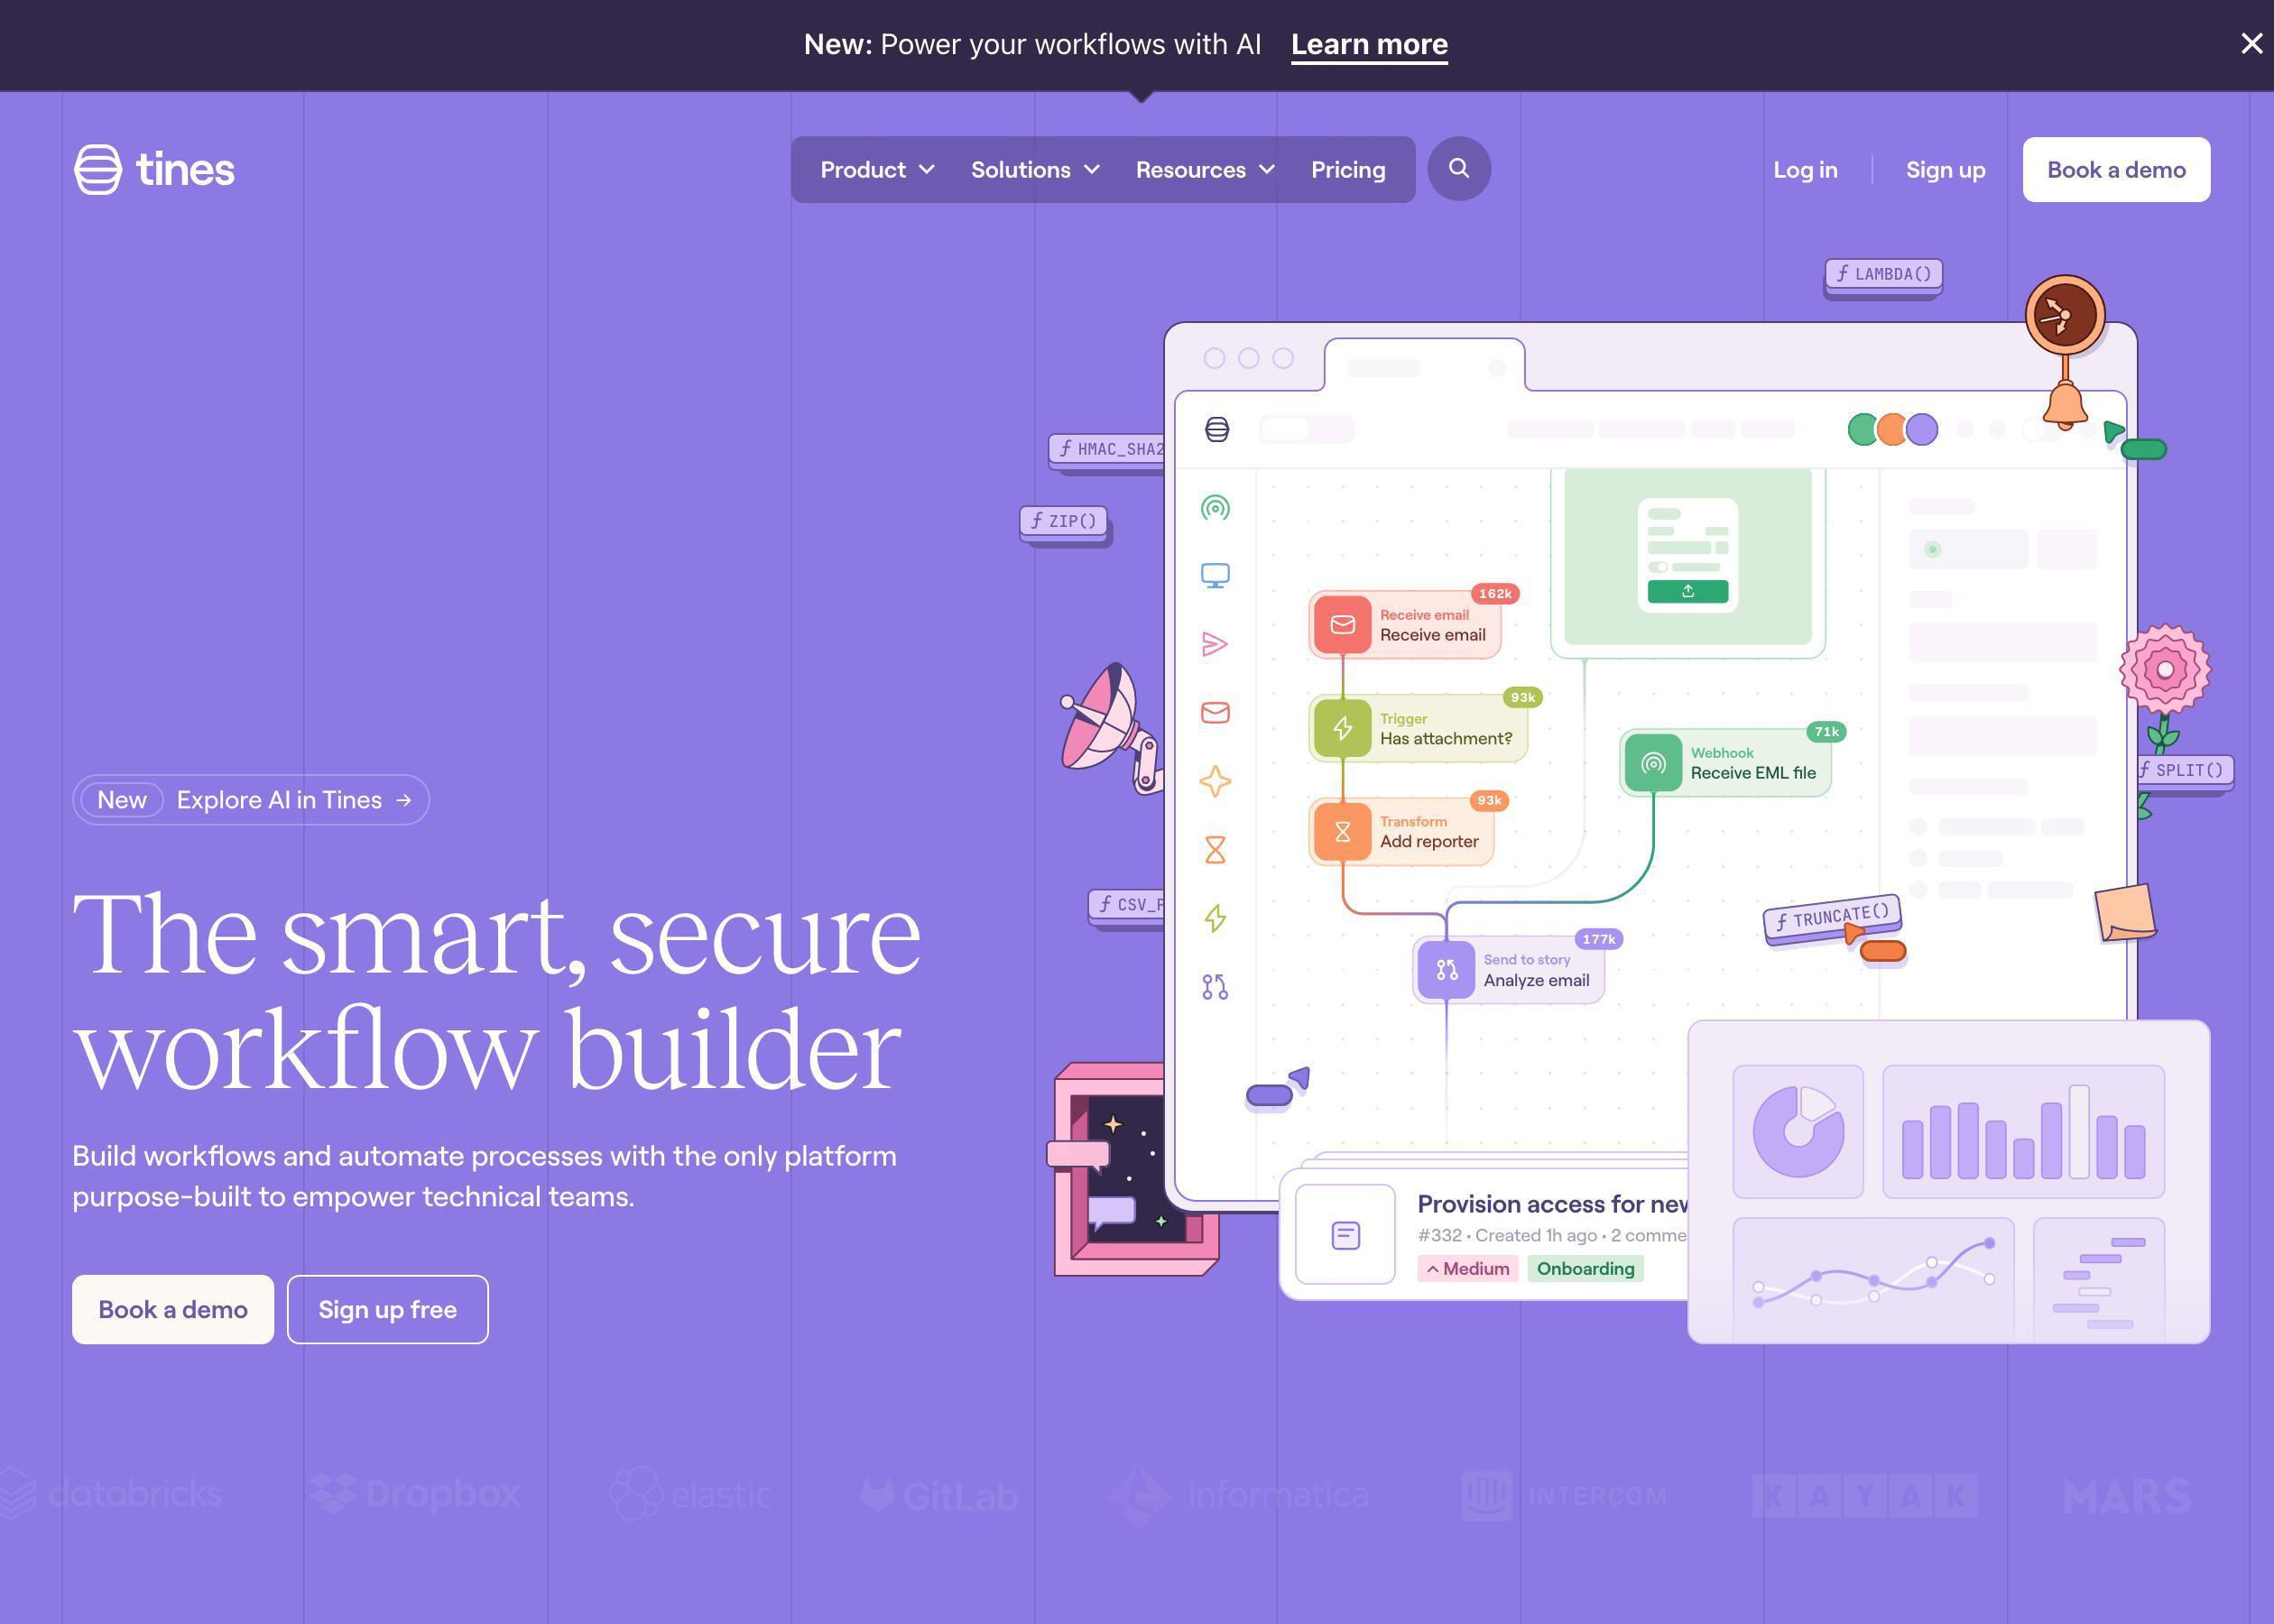Image resolution: width=2274 pixels, height=1624 pixels.
Task: Toggle the purple status indicator in workflow
Action: pyautogui.click(x=1921, y=429)
